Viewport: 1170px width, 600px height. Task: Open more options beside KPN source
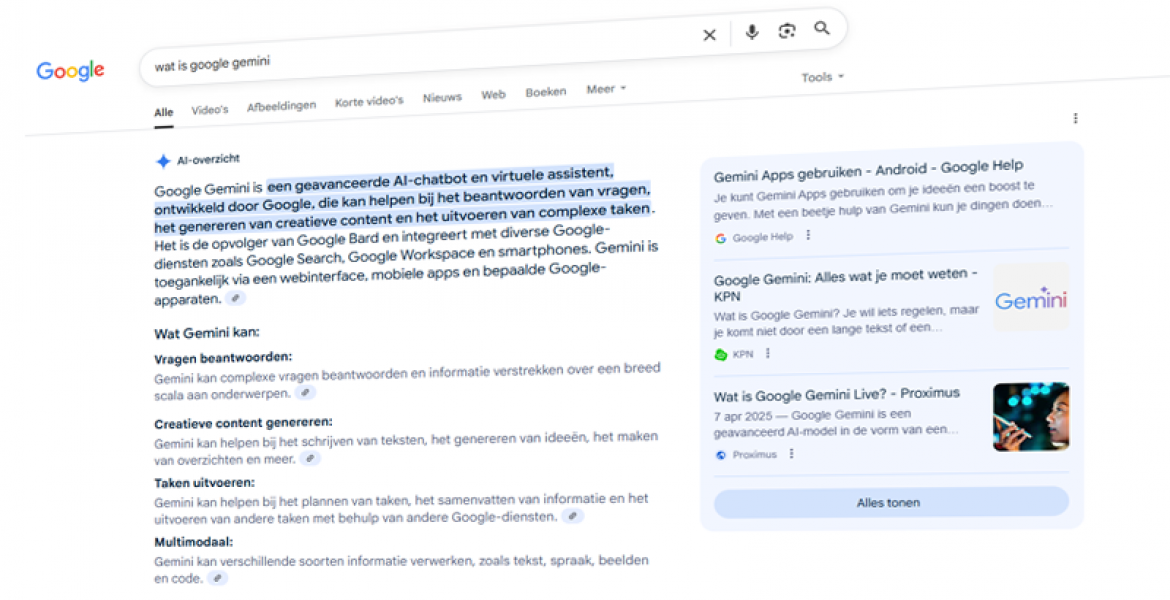[x=768, y=353]
